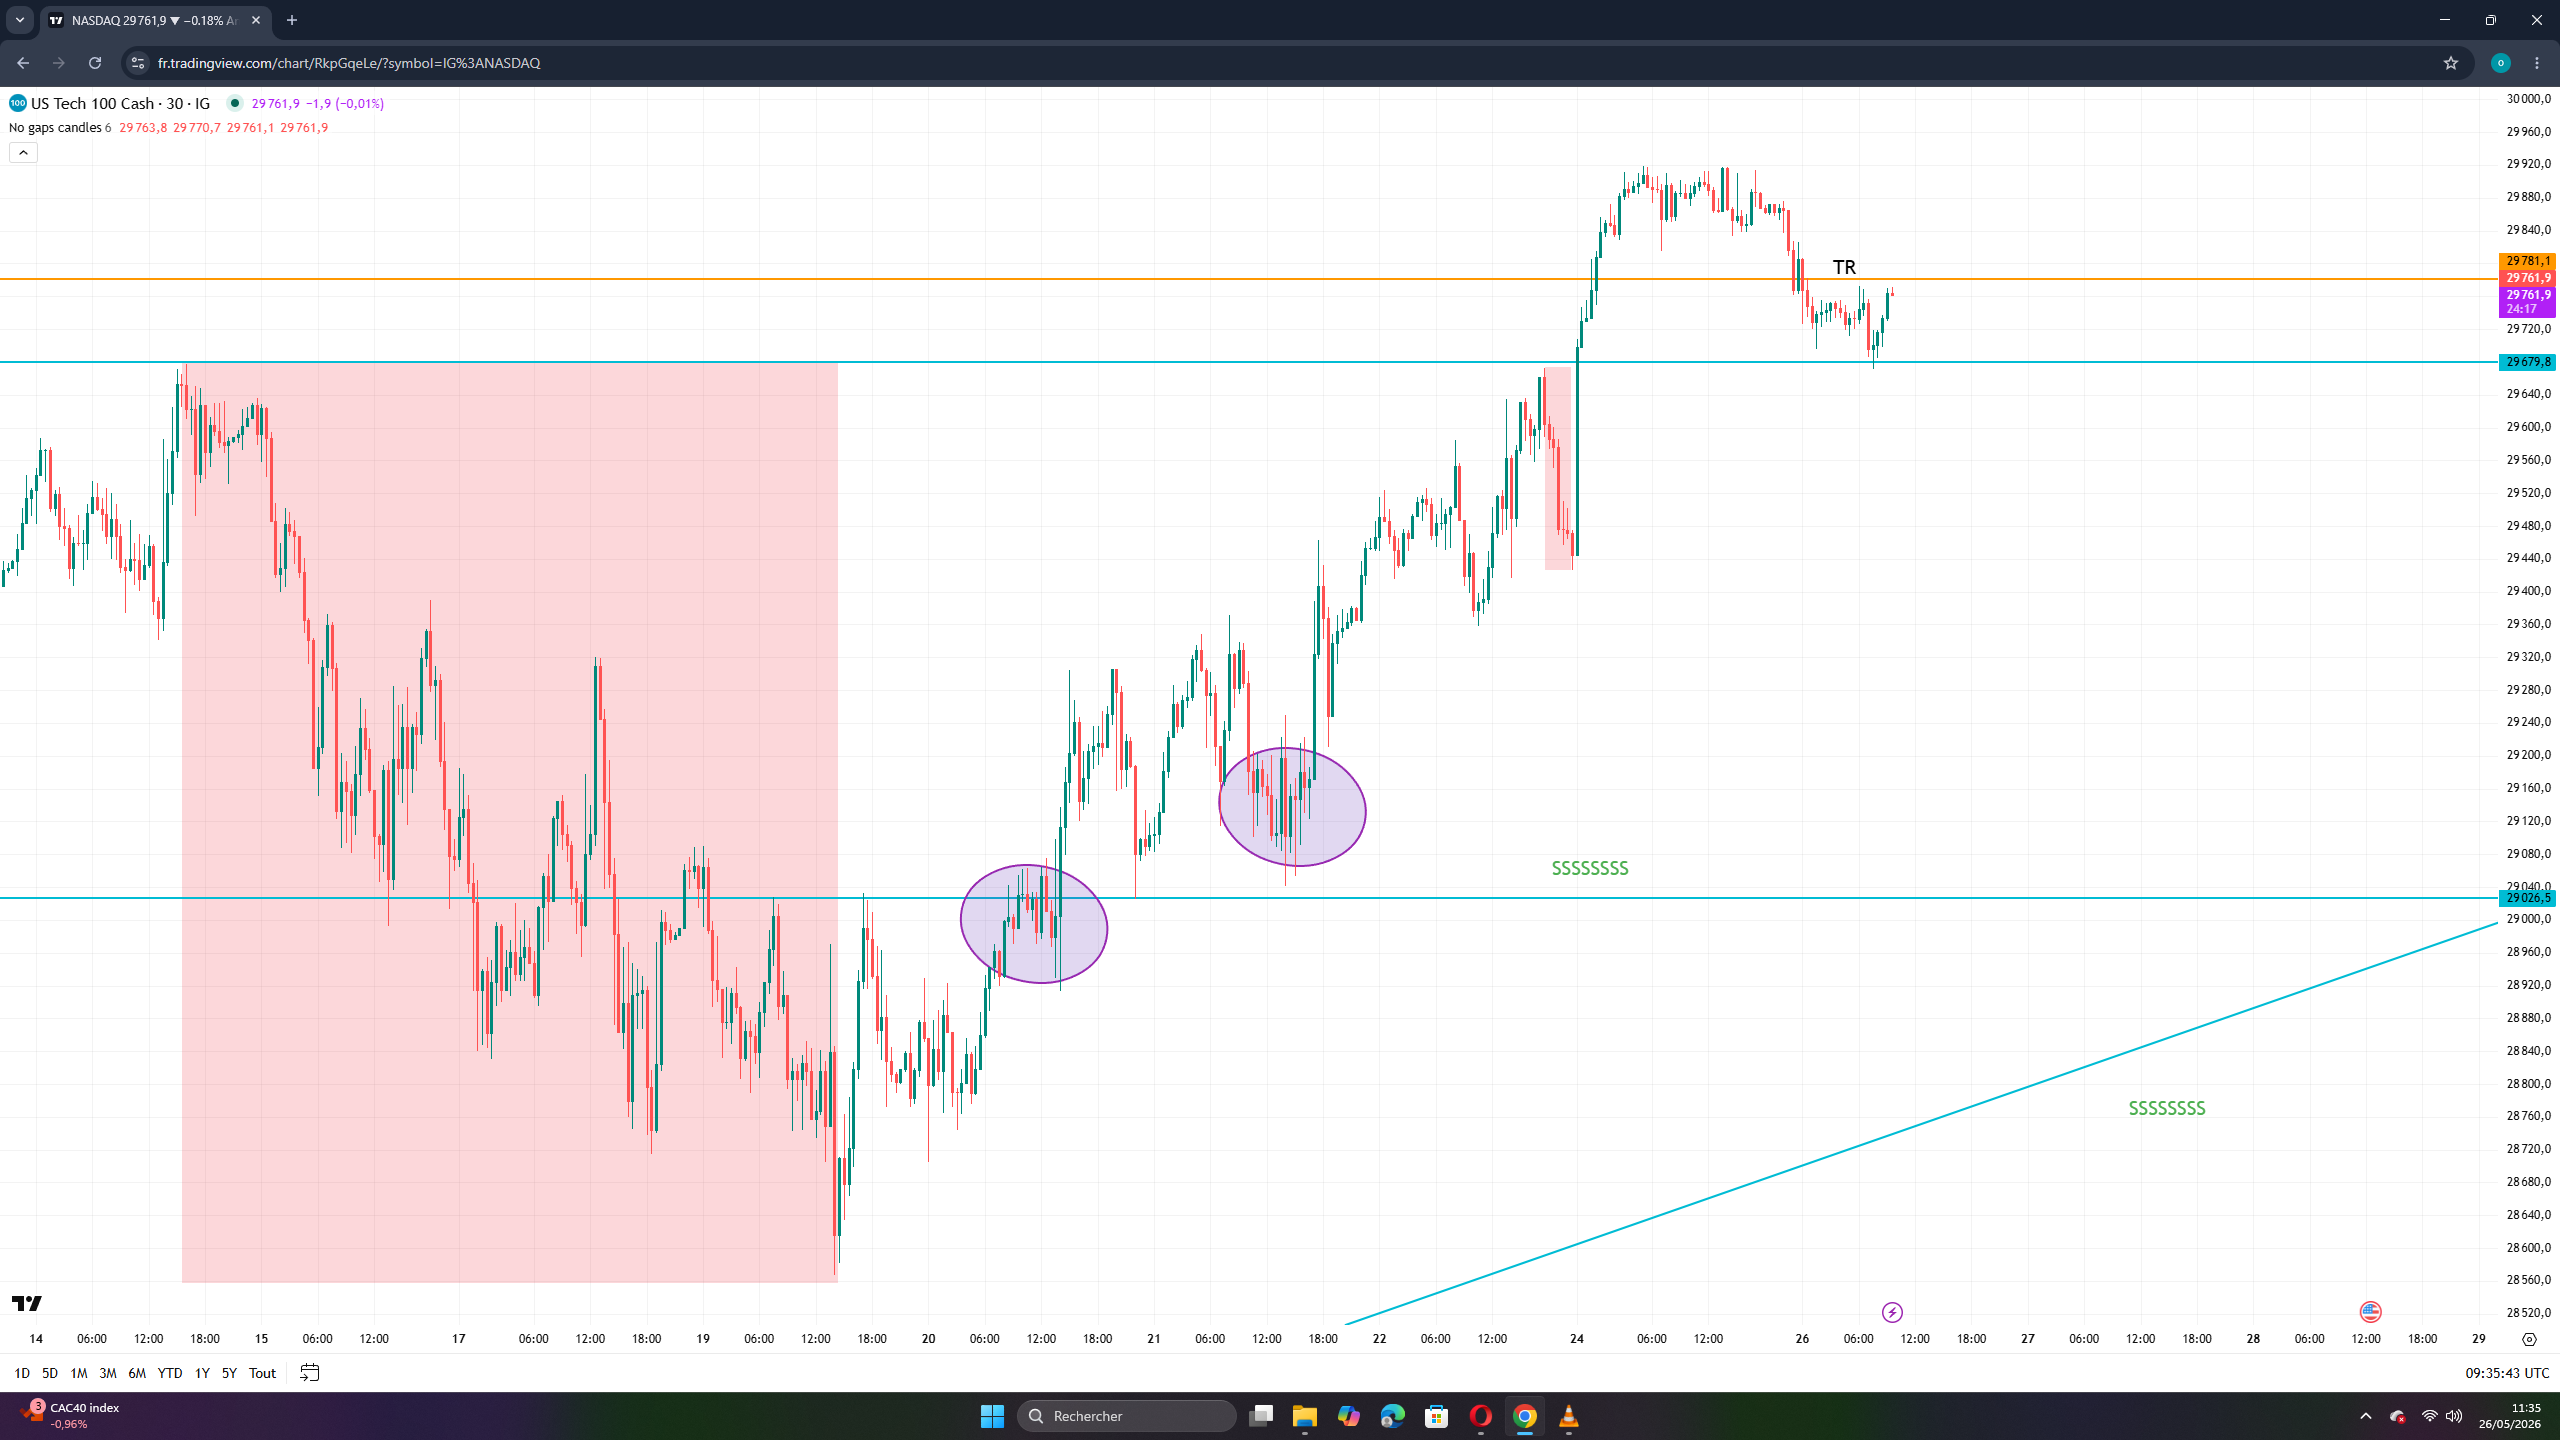Click the lightning event marker

coord(1892,1312)
